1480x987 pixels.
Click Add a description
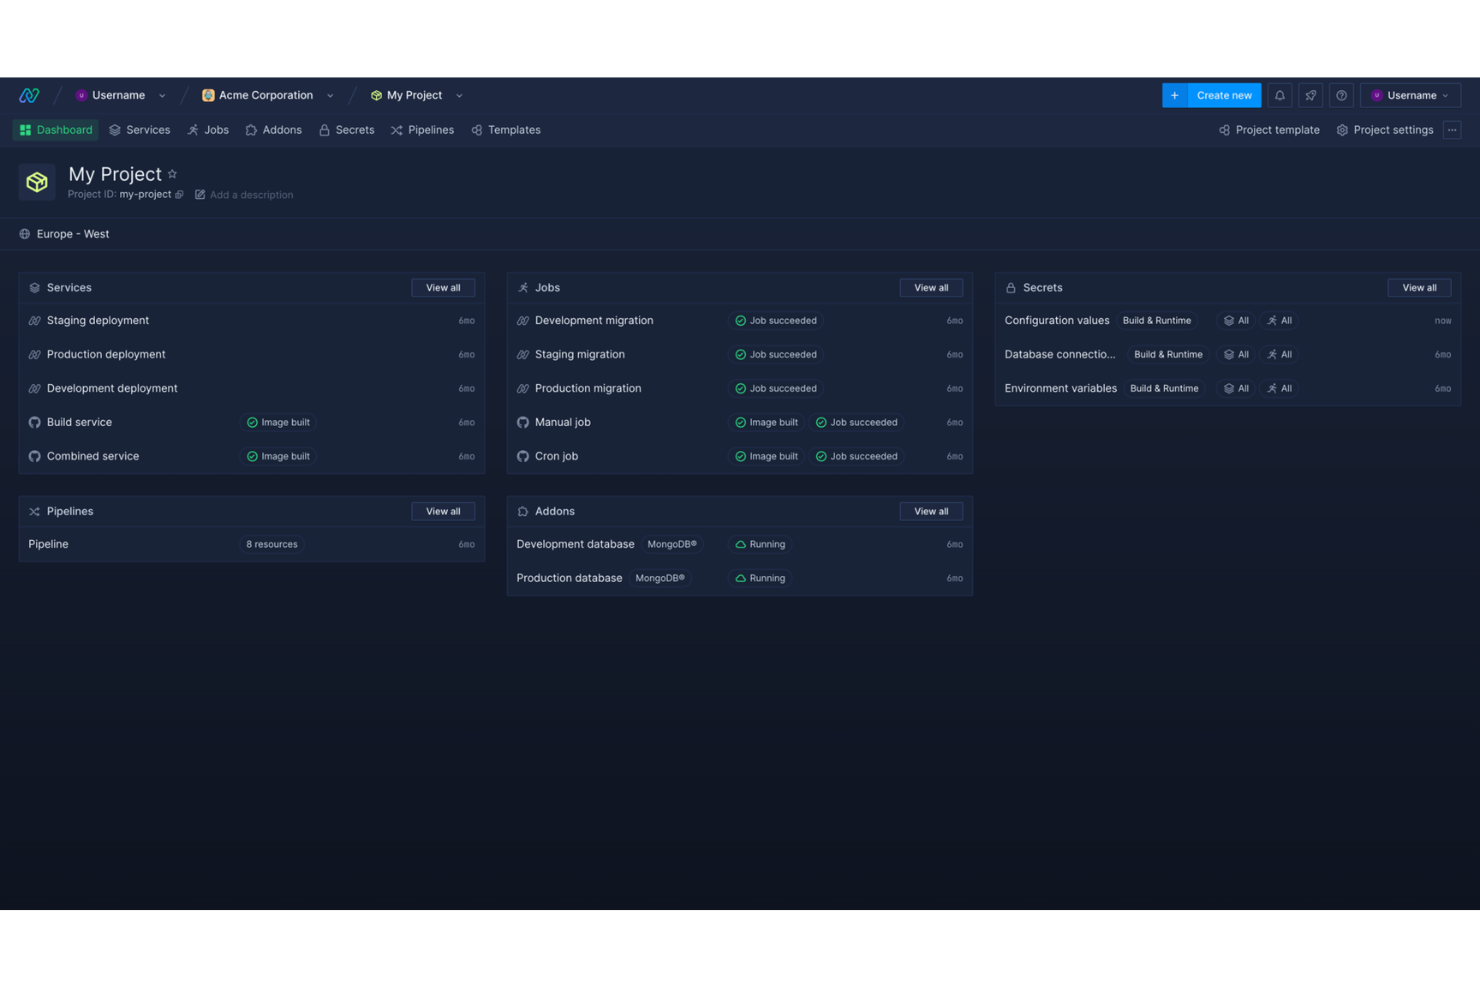tap(251, 195)
